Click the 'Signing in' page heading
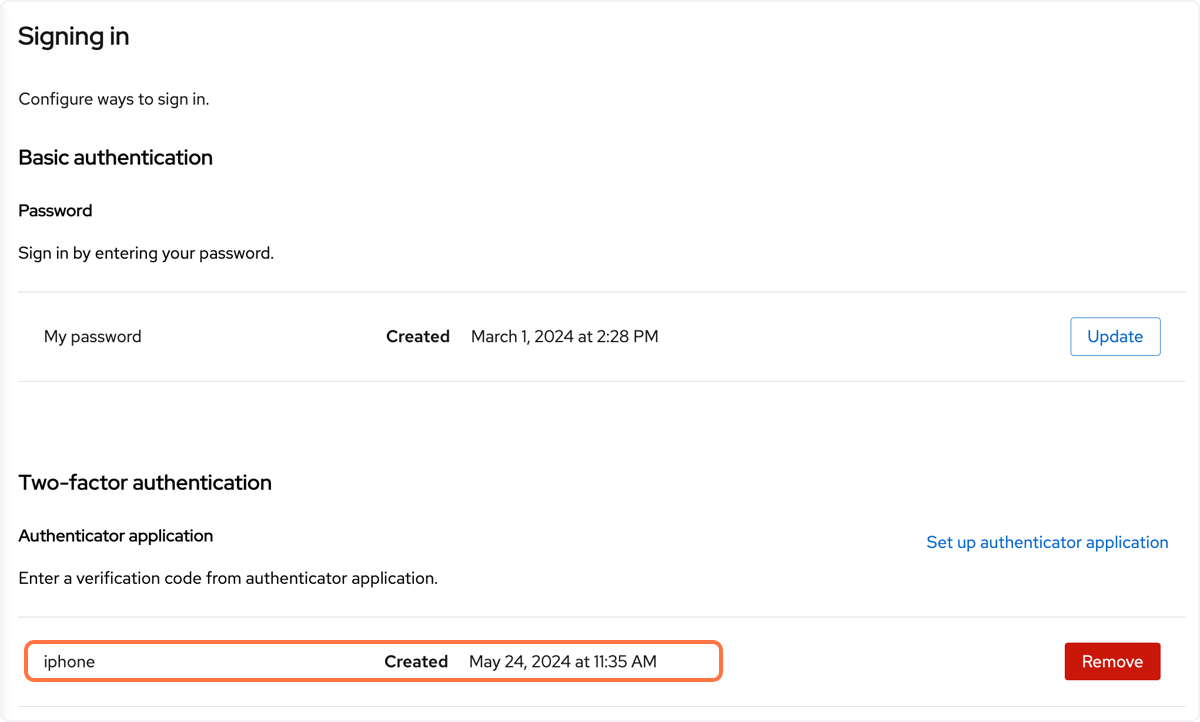The width and height of the screenshot is (1200, 722). point(74,37)
